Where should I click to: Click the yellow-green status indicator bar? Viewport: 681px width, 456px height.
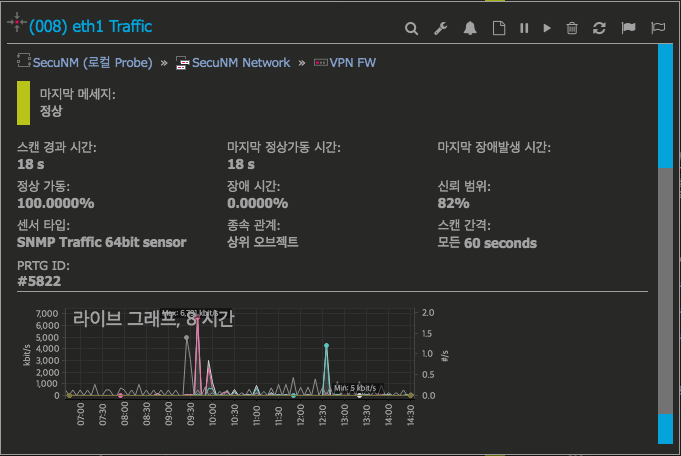(23, 103)
